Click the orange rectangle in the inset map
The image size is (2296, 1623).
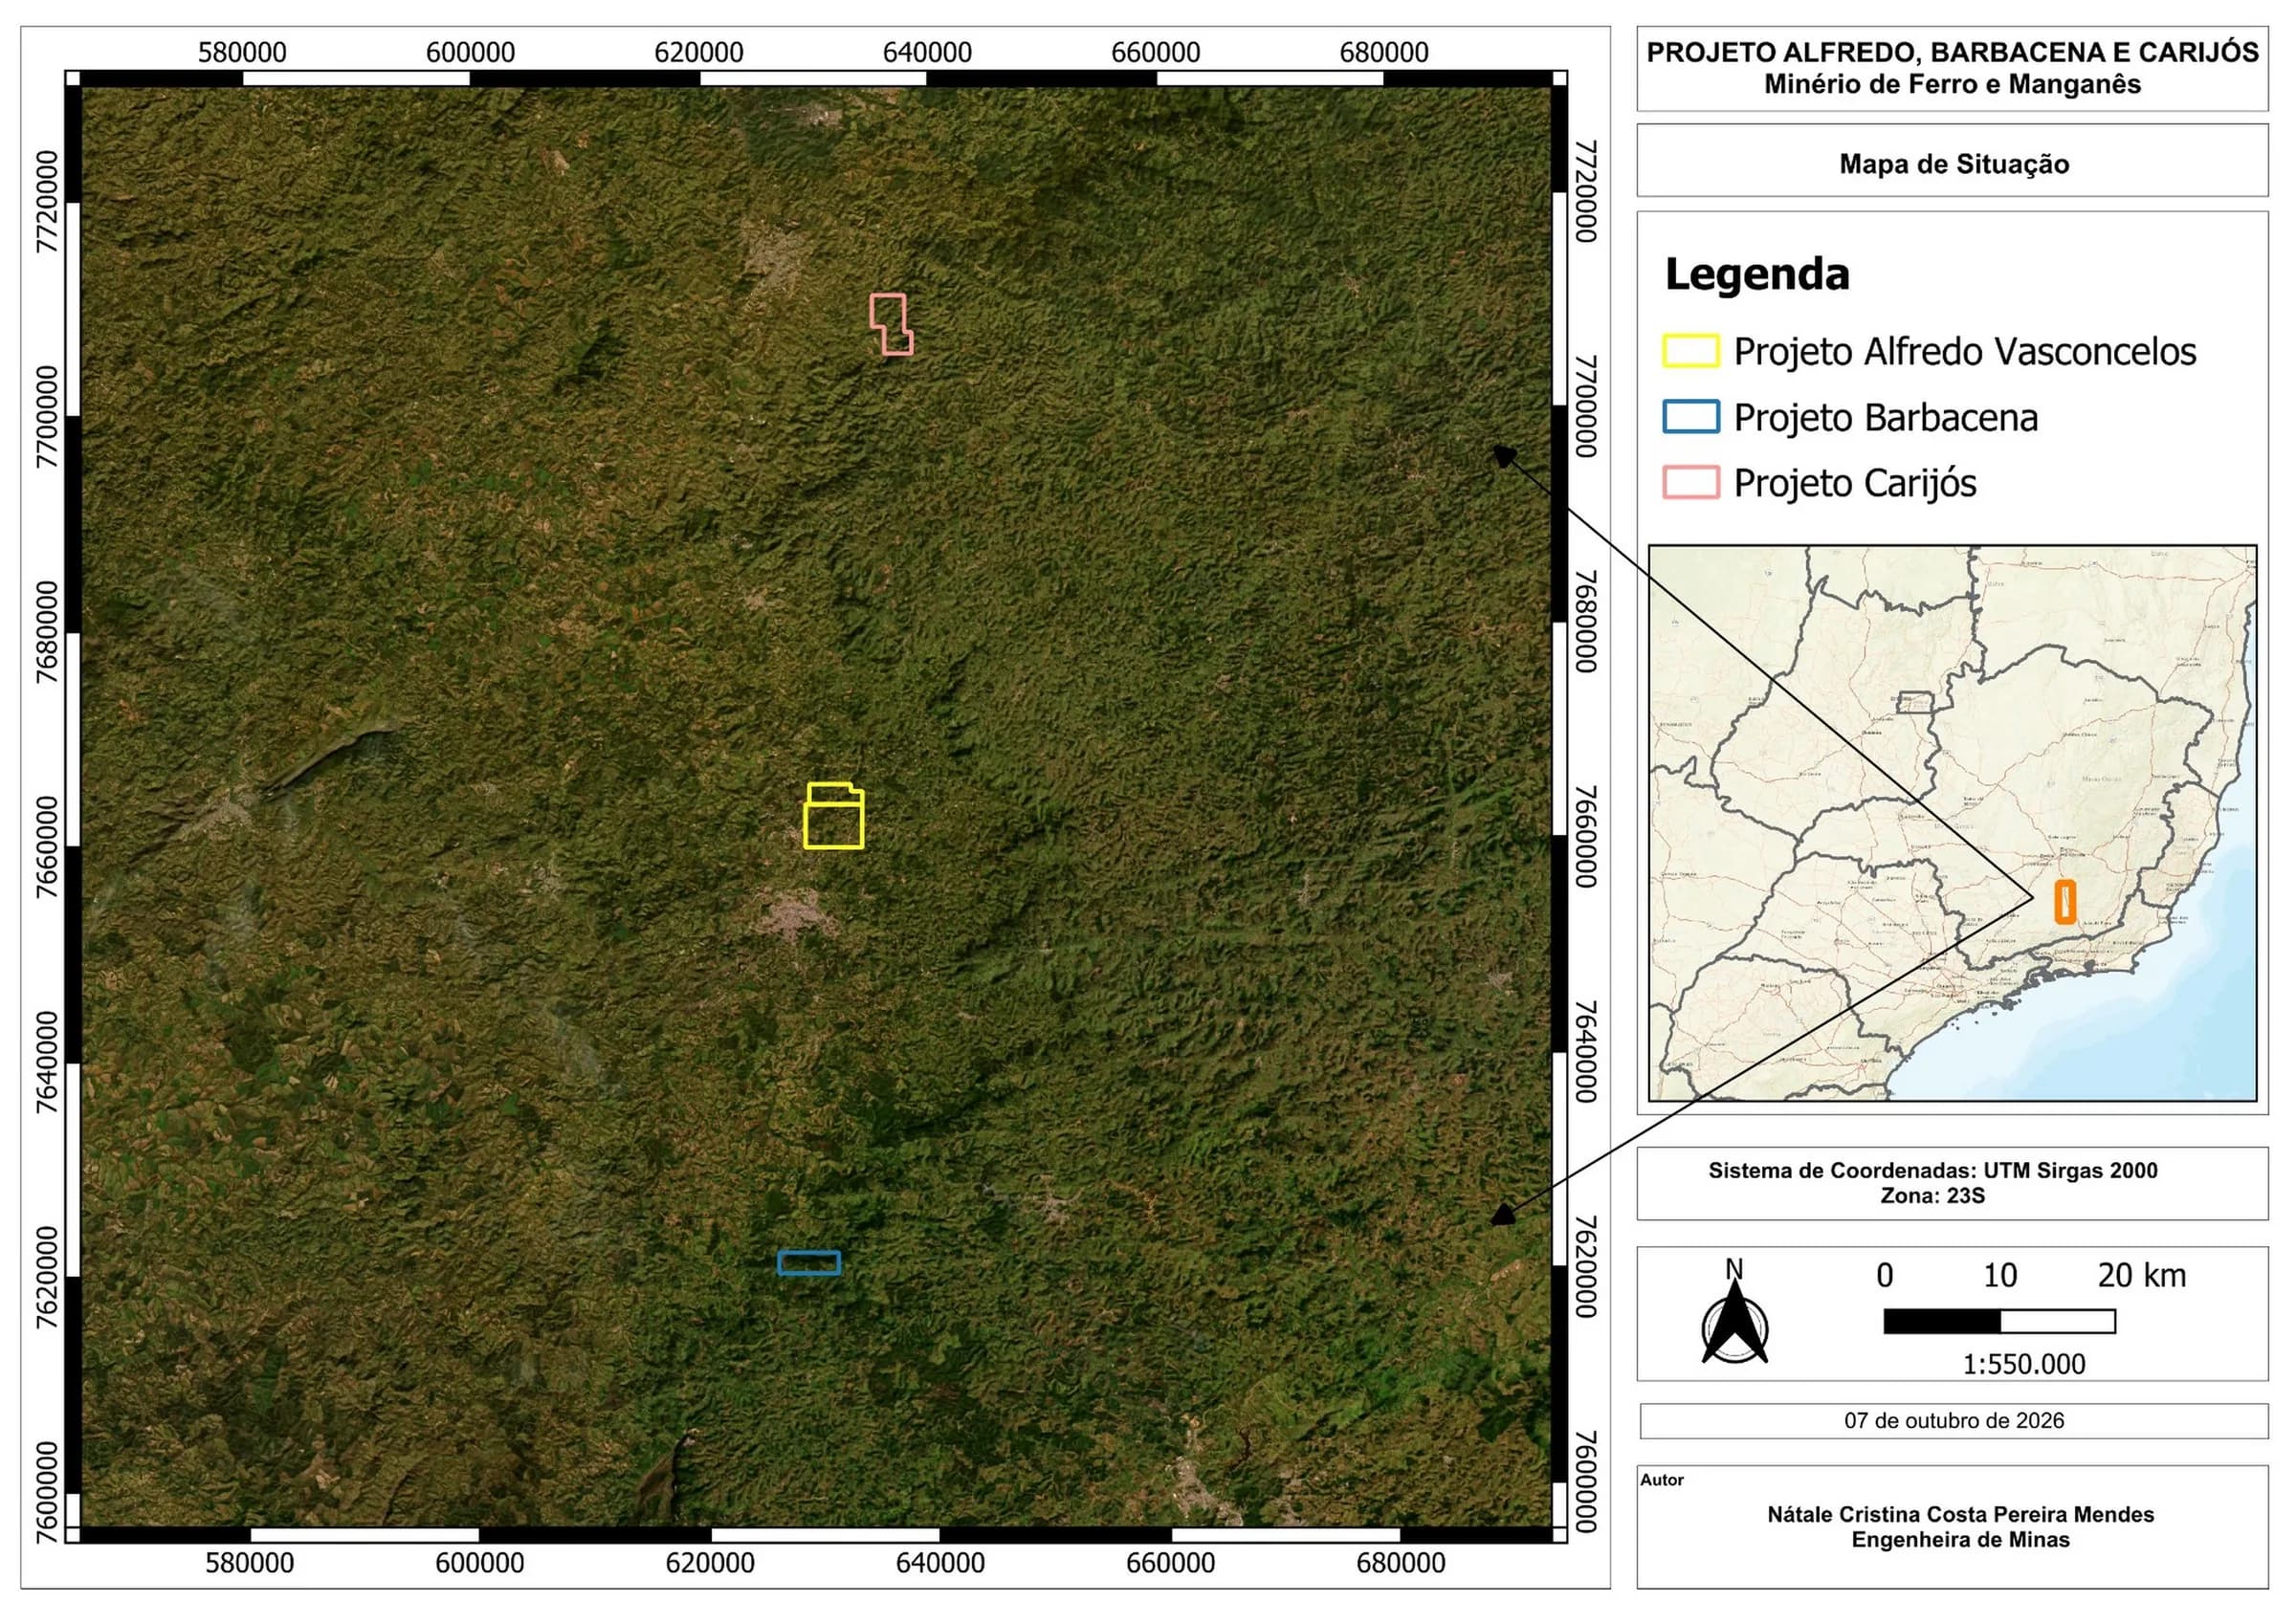tap(2065, 901)
